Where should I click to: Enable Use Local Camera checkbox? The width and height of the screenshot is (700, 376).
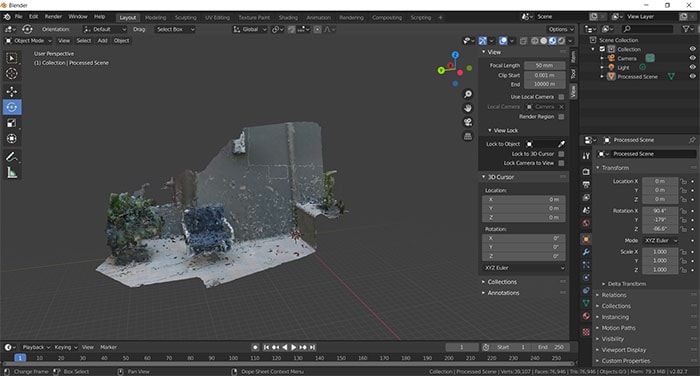tap(561, 97)
